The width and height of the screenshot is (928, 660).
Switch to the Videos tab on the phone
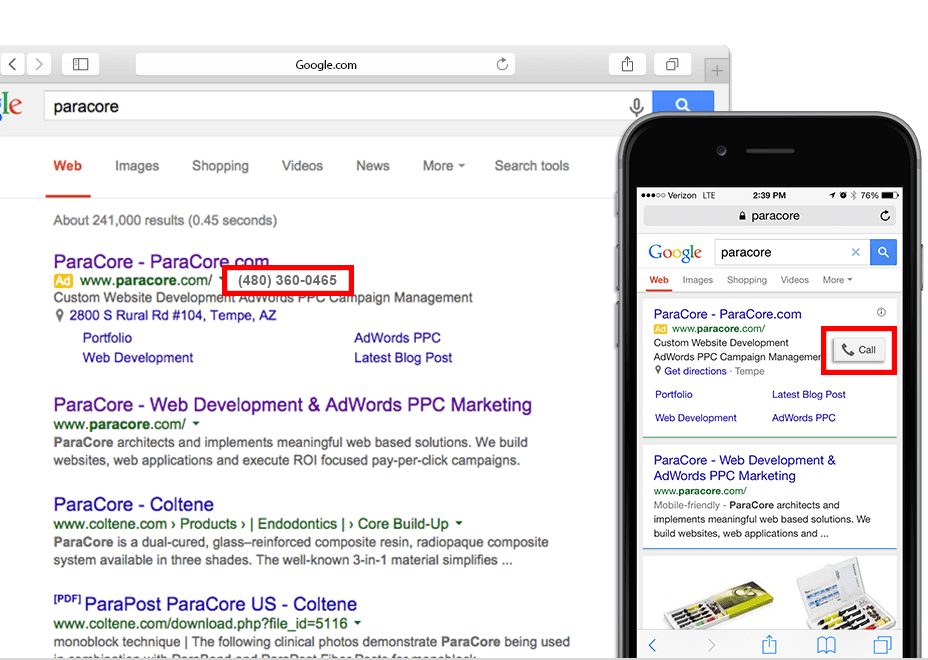click(x=794, y=280)
